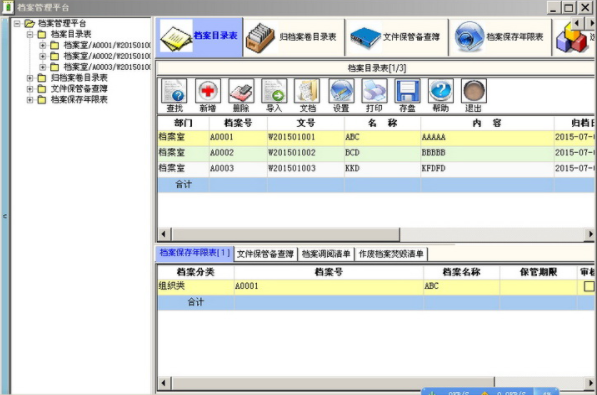This screenshot has height=395, width=597.
Task: Expand the 文件保管备查簿 tree node
Action: point(30,89)
